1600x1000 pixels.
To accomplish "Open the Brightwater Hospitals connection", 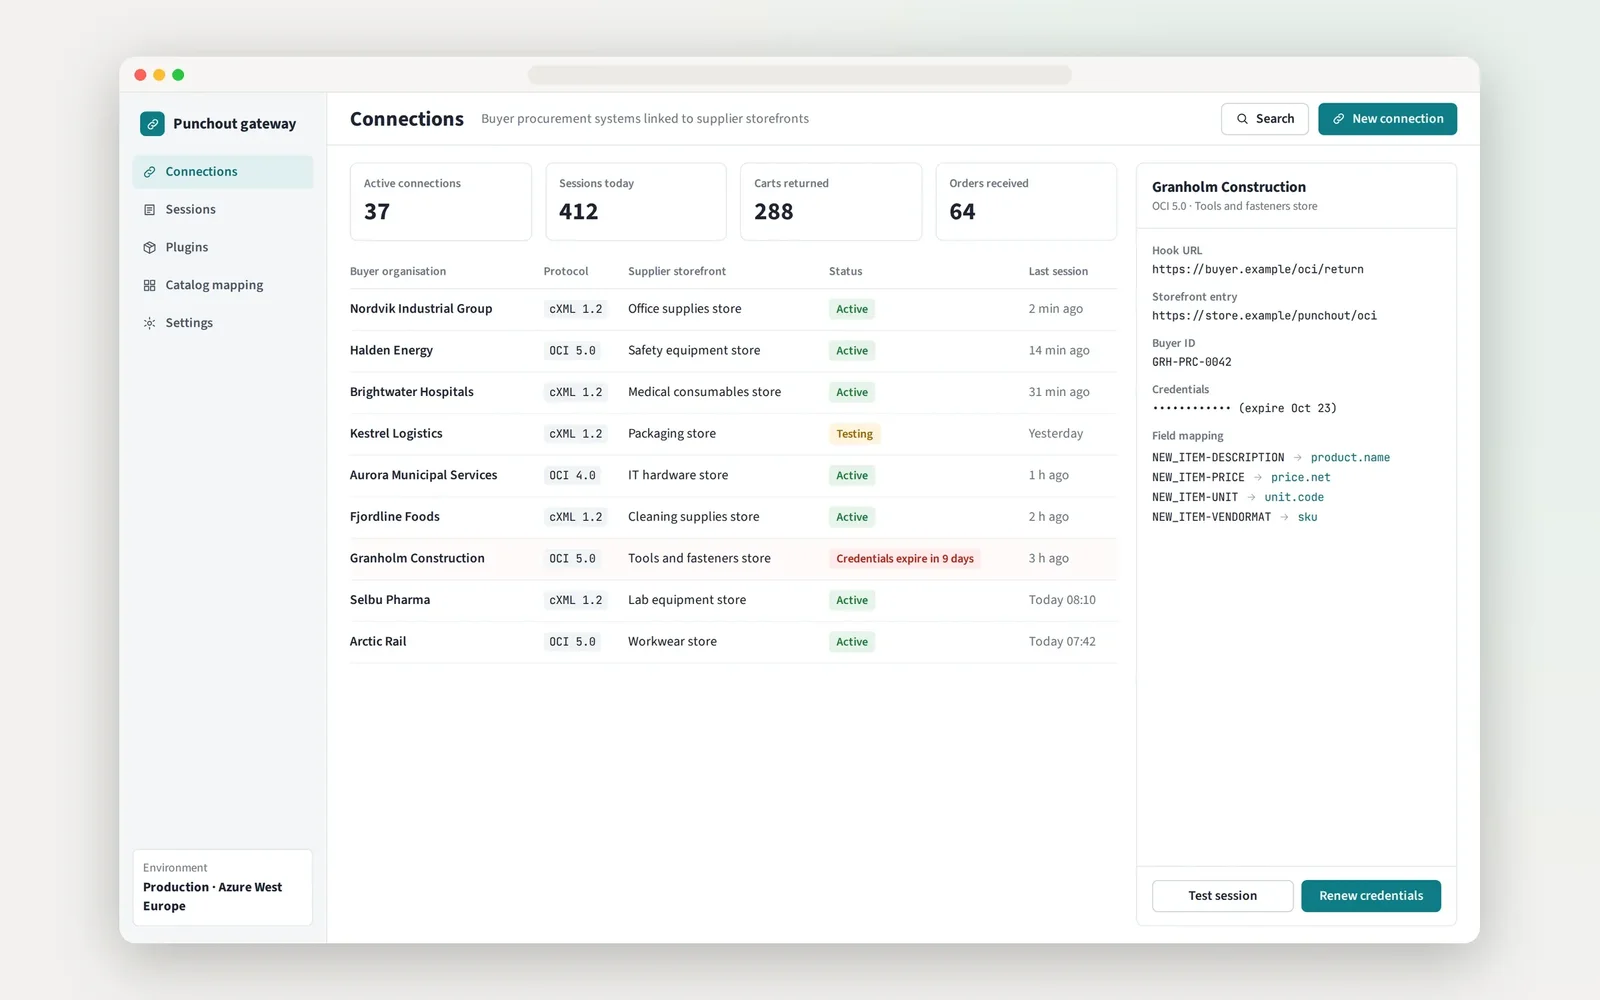I will coord(733,392).
